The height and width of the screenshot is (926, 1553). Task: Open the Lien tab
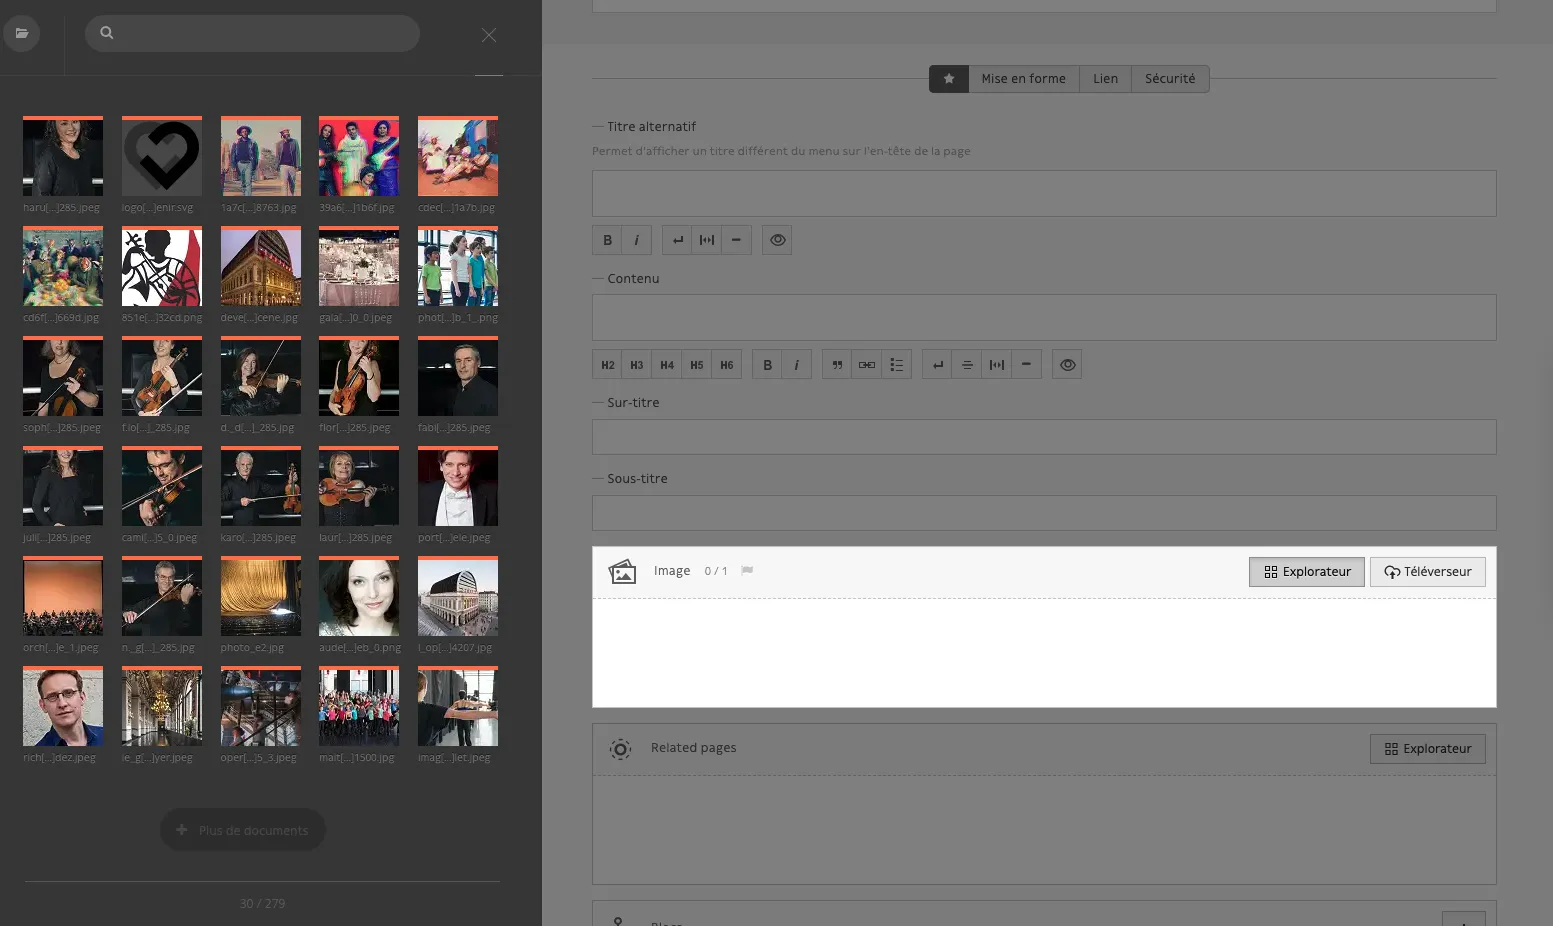pos(1105,79)
